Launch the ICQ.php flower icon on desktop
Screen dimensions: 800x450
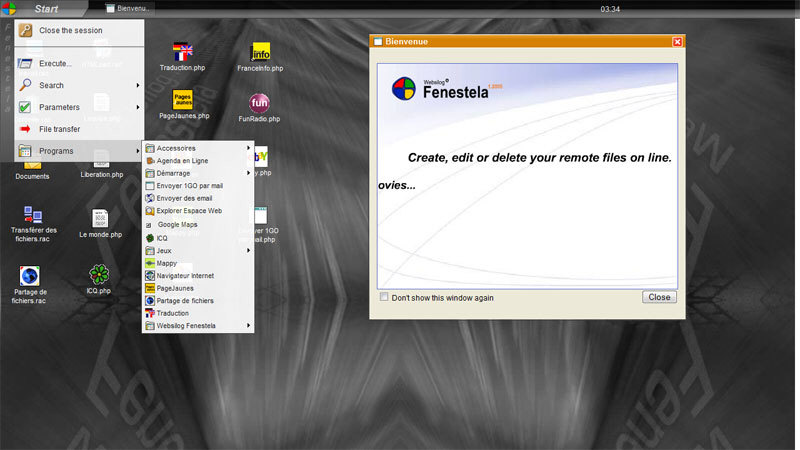[x=99, y=274]
